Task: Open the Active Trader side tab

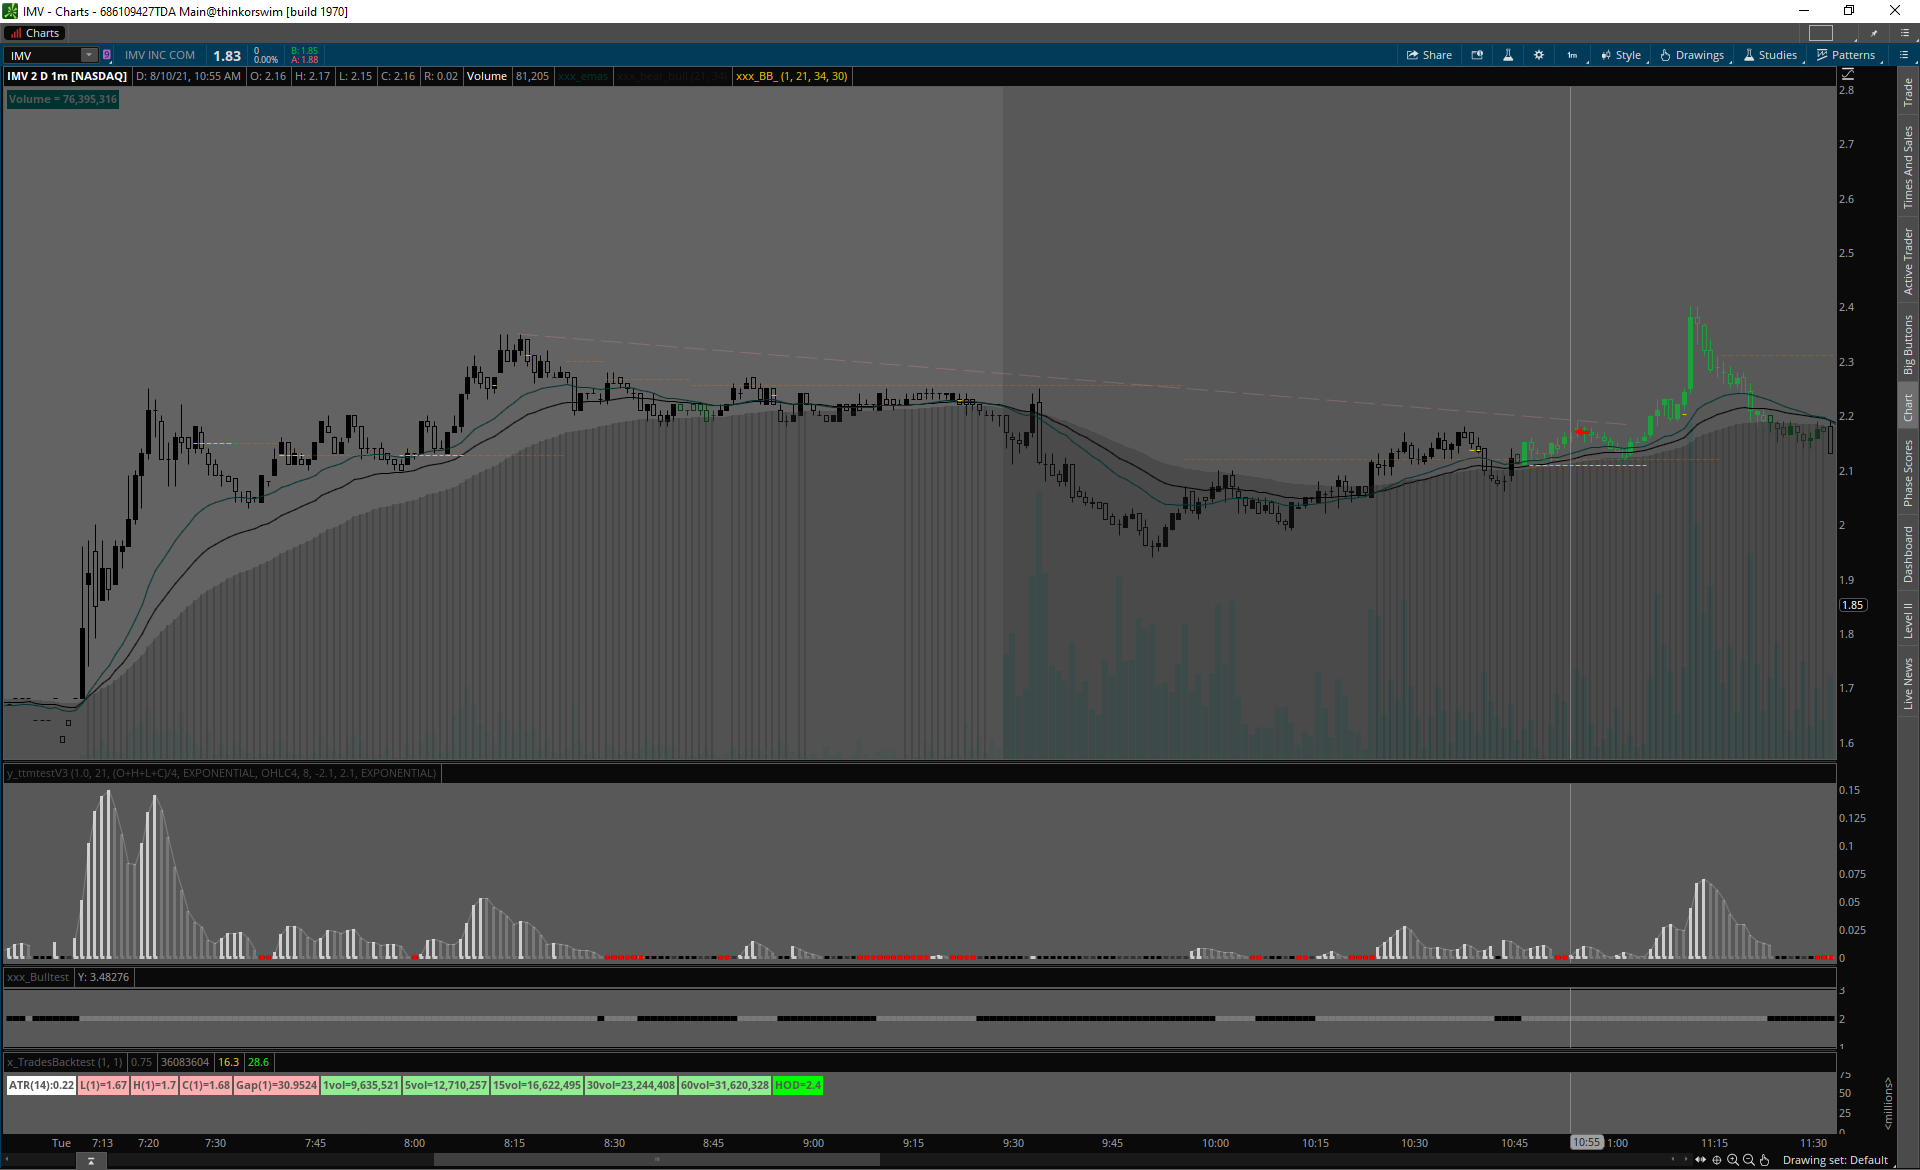Action: 1908,261
